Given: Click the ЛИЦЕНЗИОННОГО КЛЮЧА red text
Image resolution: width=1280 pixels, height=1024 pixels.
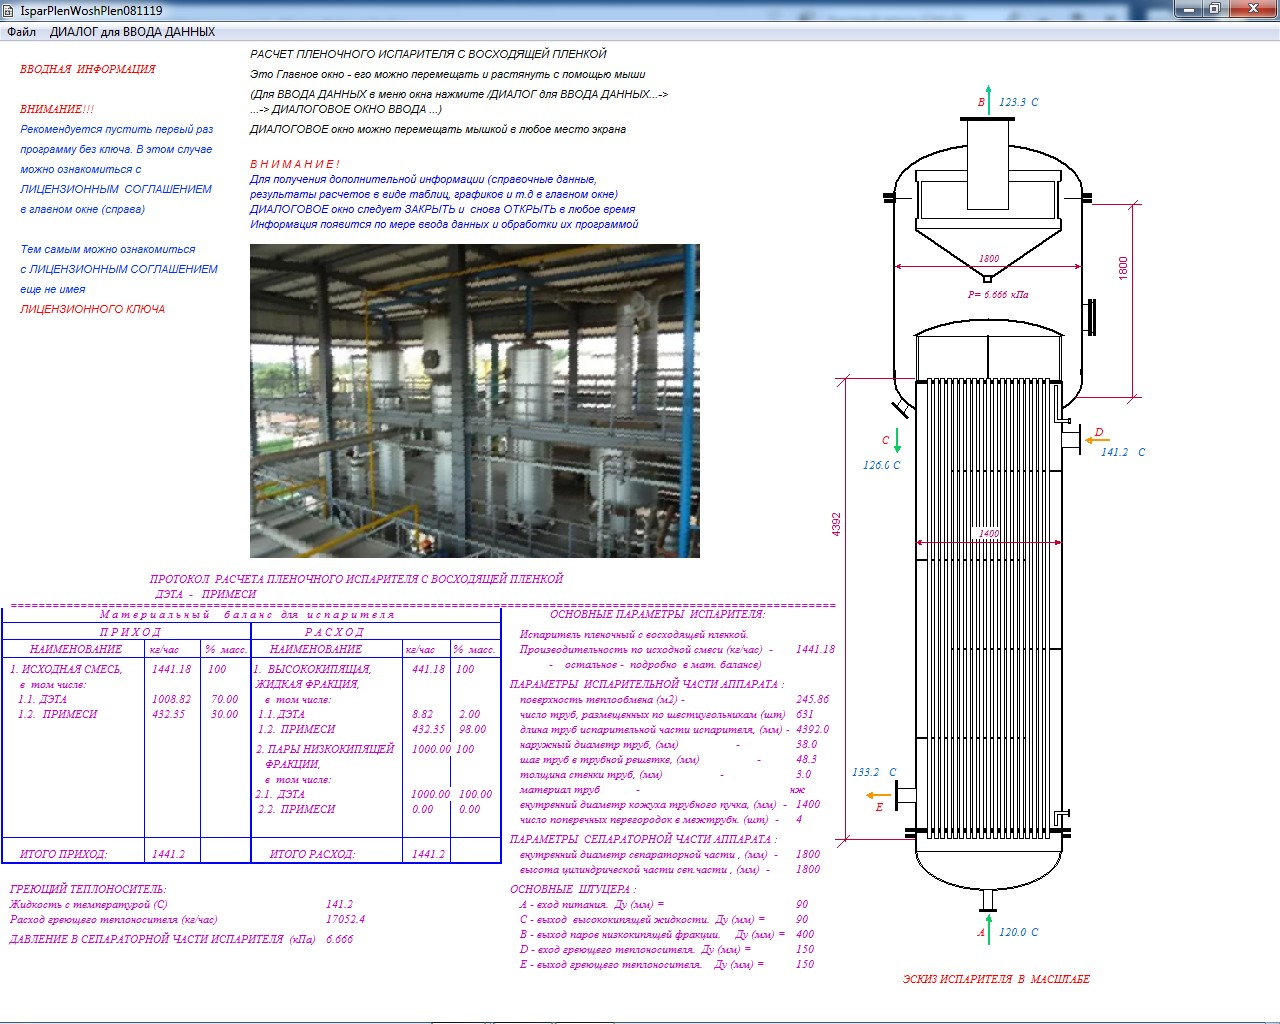Looking at the screenshot, I should point(92,309).
